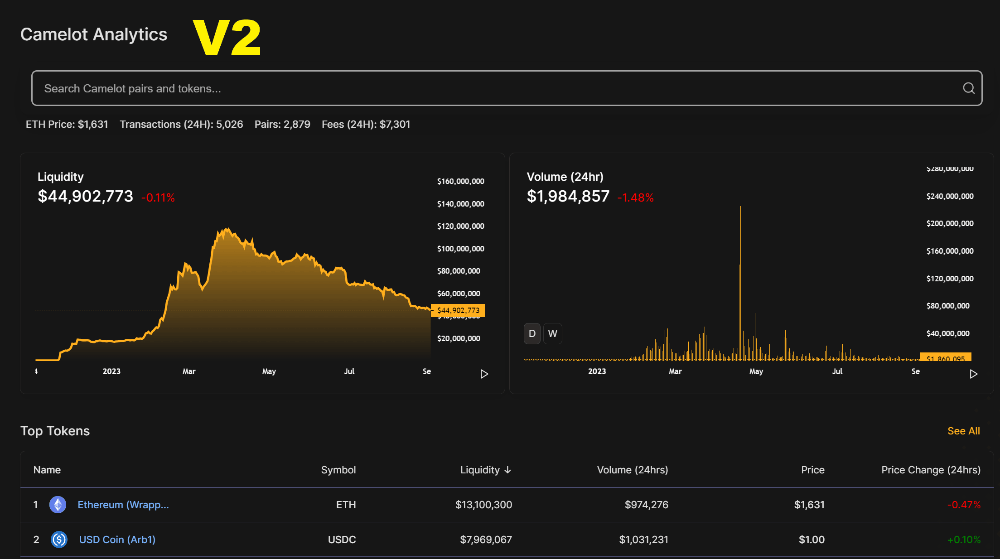Click the tallest volume spike bar
The image size is (1000, 559).
point(740,284)
